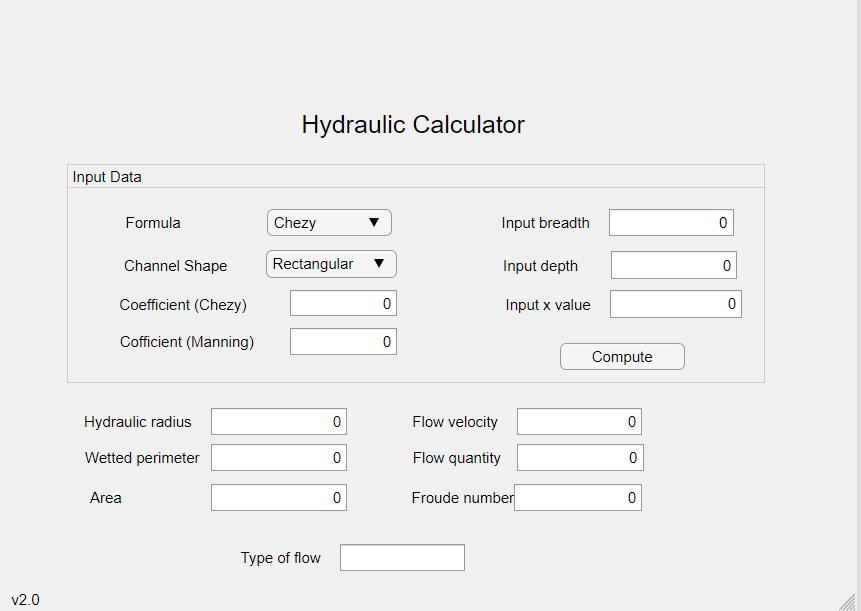Click the Coefficient (Chezy) input field
The width and height of the screenshot is (861, 611).
coord(343,304)
